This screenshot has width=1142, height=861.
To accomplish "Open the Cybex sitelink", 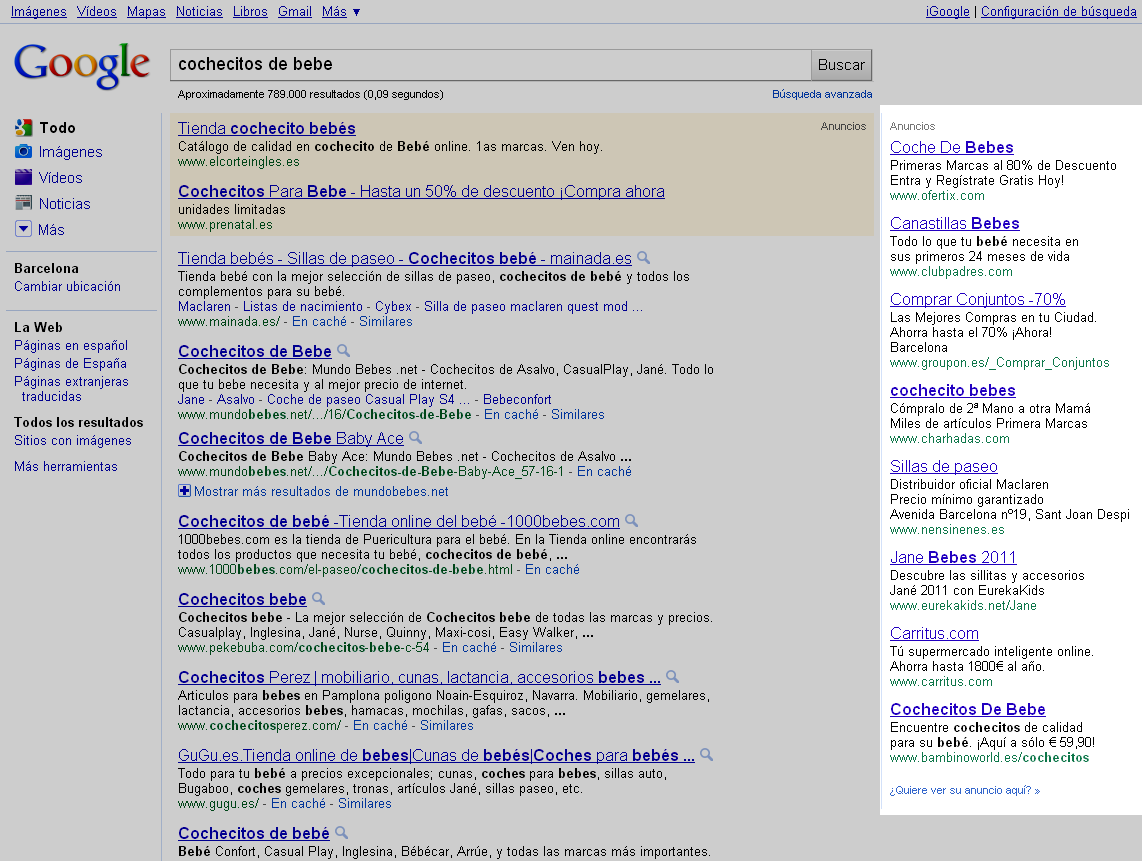I will (x=393, y=307).
